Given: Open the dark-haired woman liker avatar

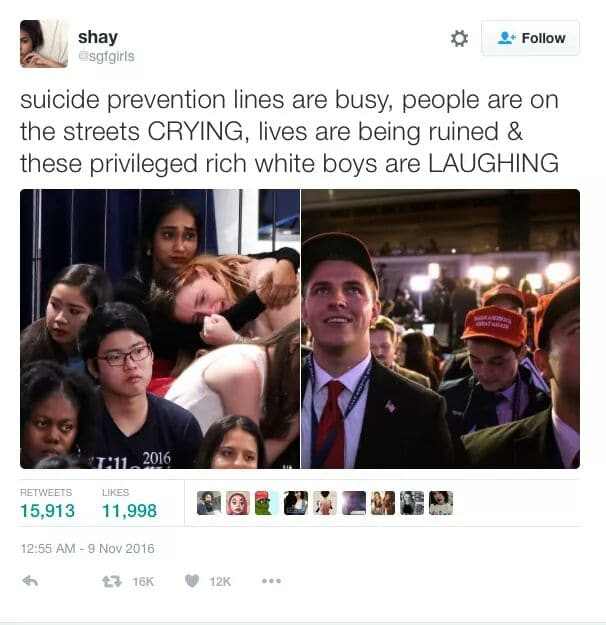Looking at the screenshot, I should pyautogui.click(x=296, y=503).
